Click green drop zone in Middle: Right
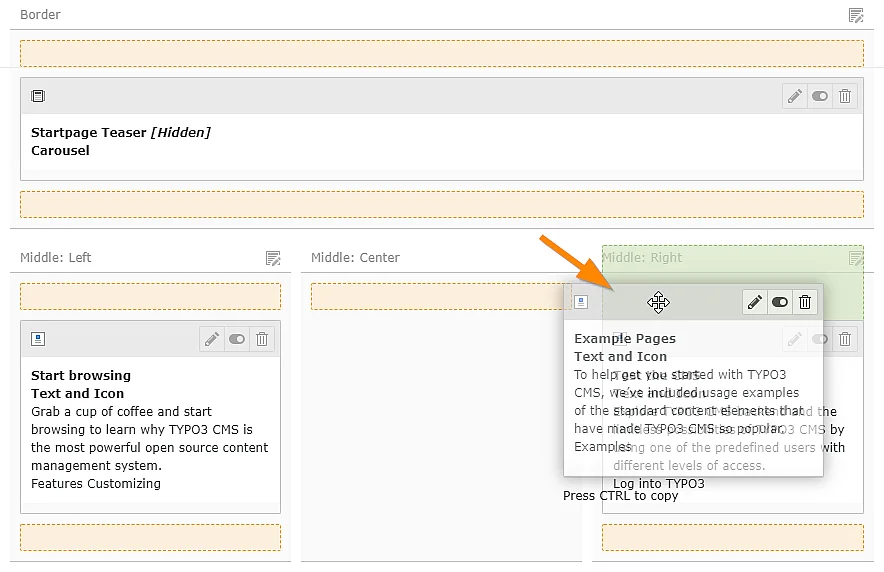884x572 pixels. click(840, 280)
